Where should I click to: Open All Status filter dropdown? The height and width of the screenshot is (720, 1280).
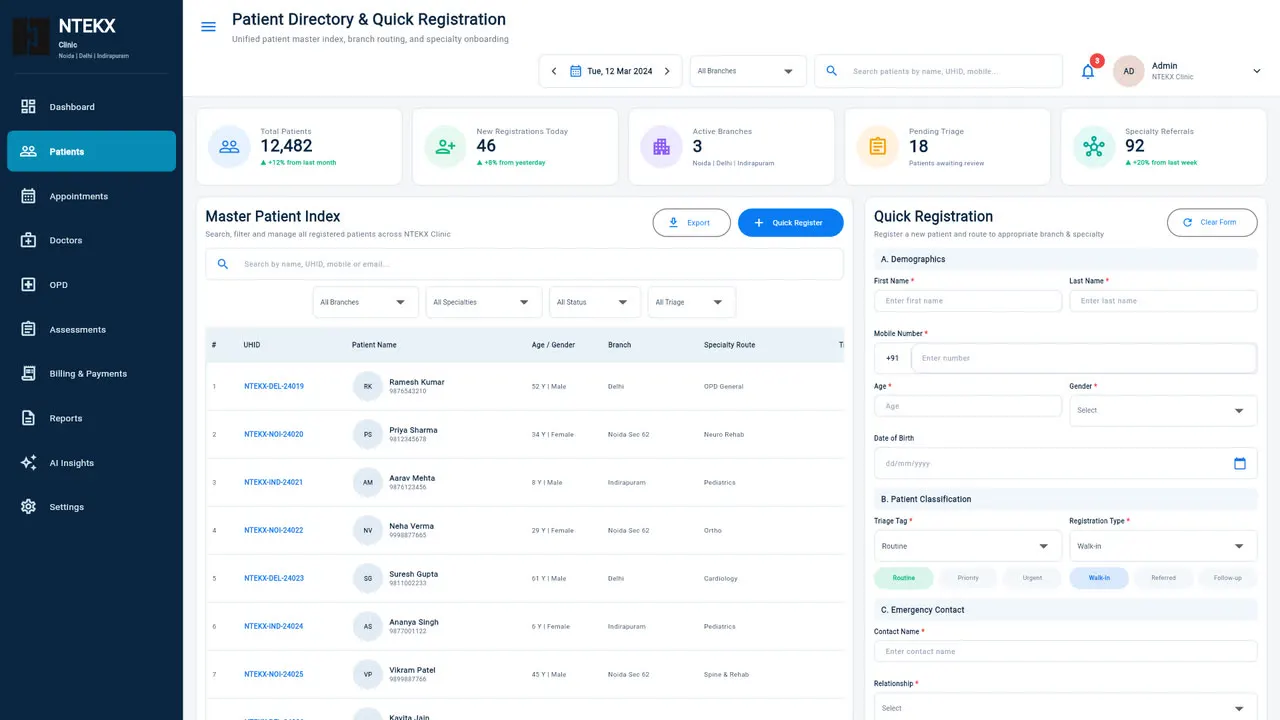click(595, 302)
